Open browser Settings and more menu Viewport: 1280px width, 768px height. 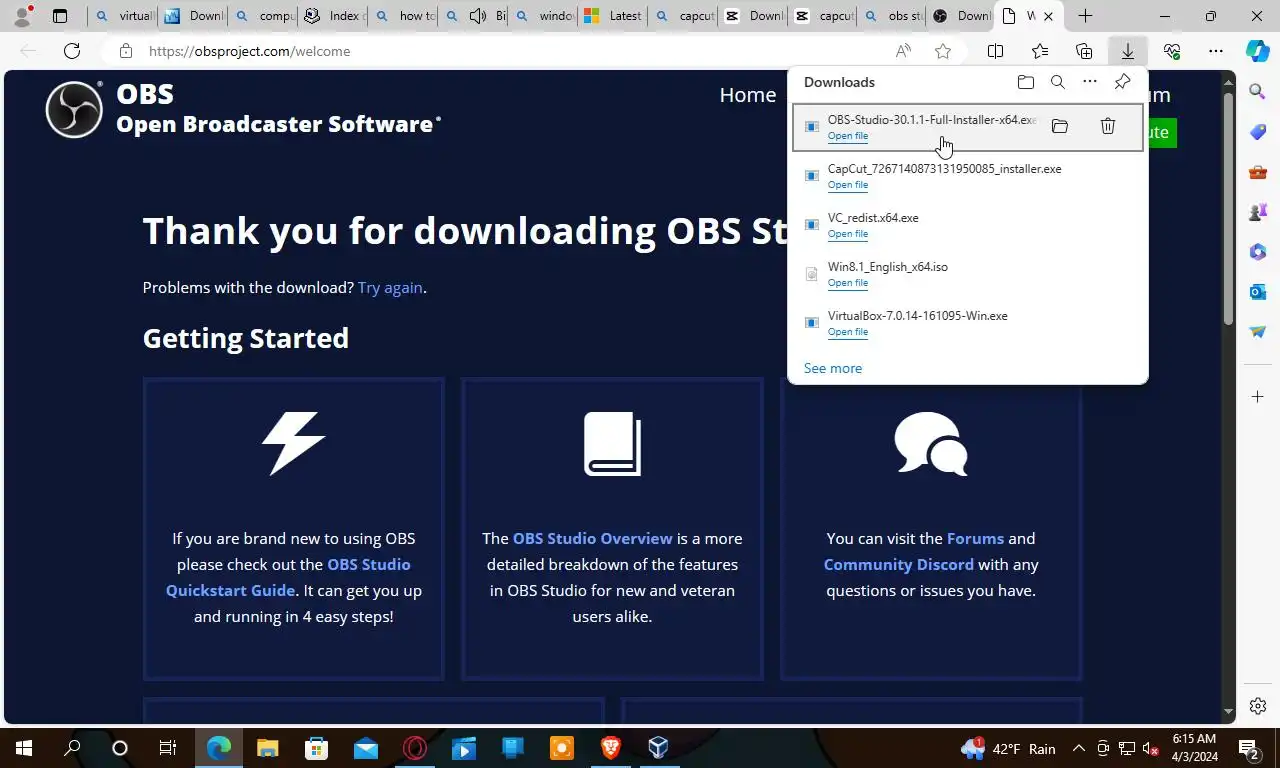click(x=1216, y=51)
